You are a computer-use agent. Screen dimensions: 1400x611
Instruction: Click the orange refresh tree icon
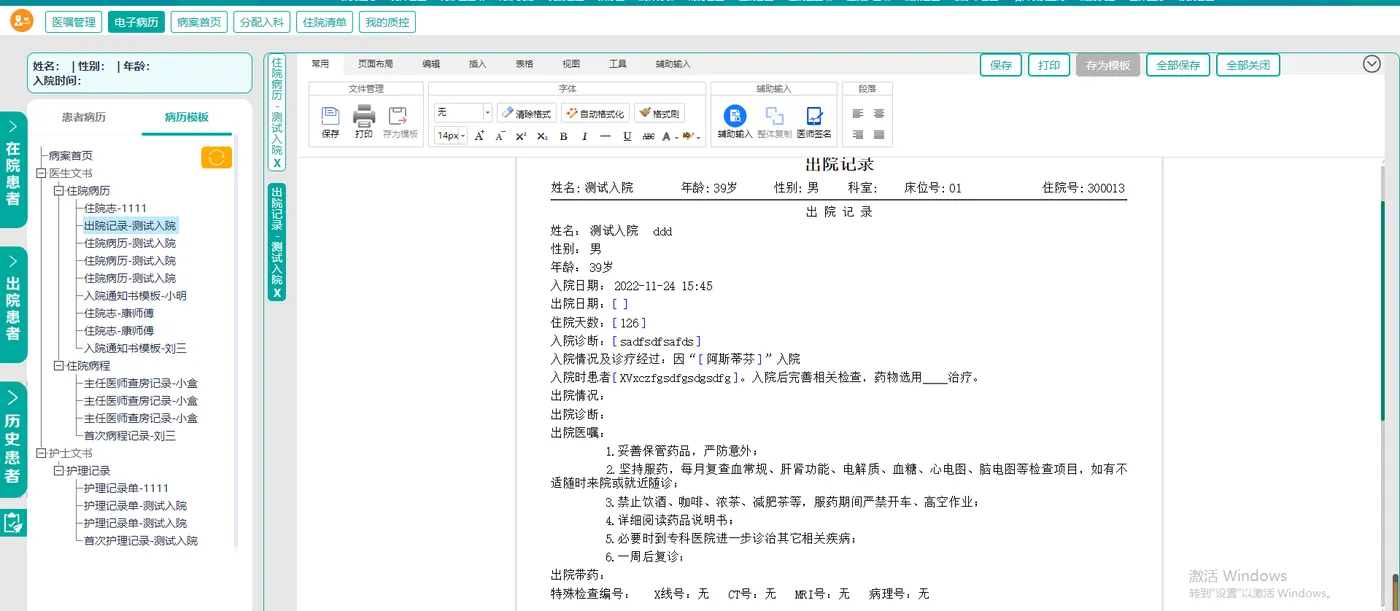[216, 157]
